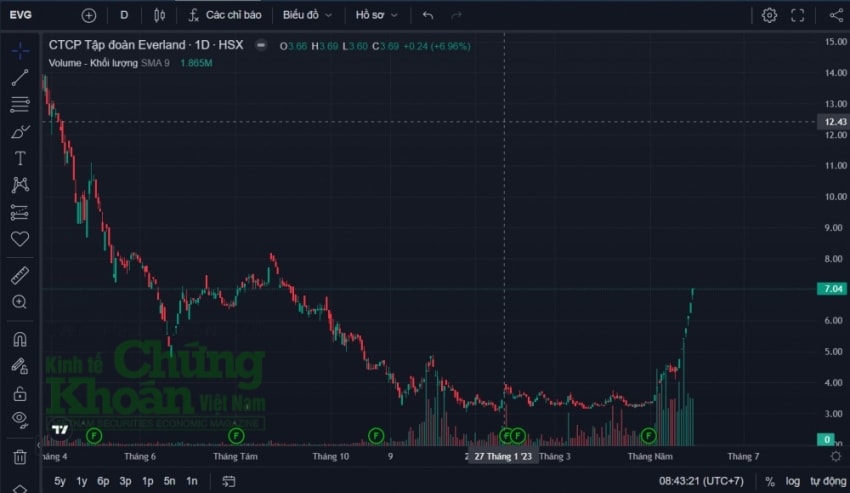This screenshot has width=850, height=493.
Task: Open chart settings gear
Action: 769,15
